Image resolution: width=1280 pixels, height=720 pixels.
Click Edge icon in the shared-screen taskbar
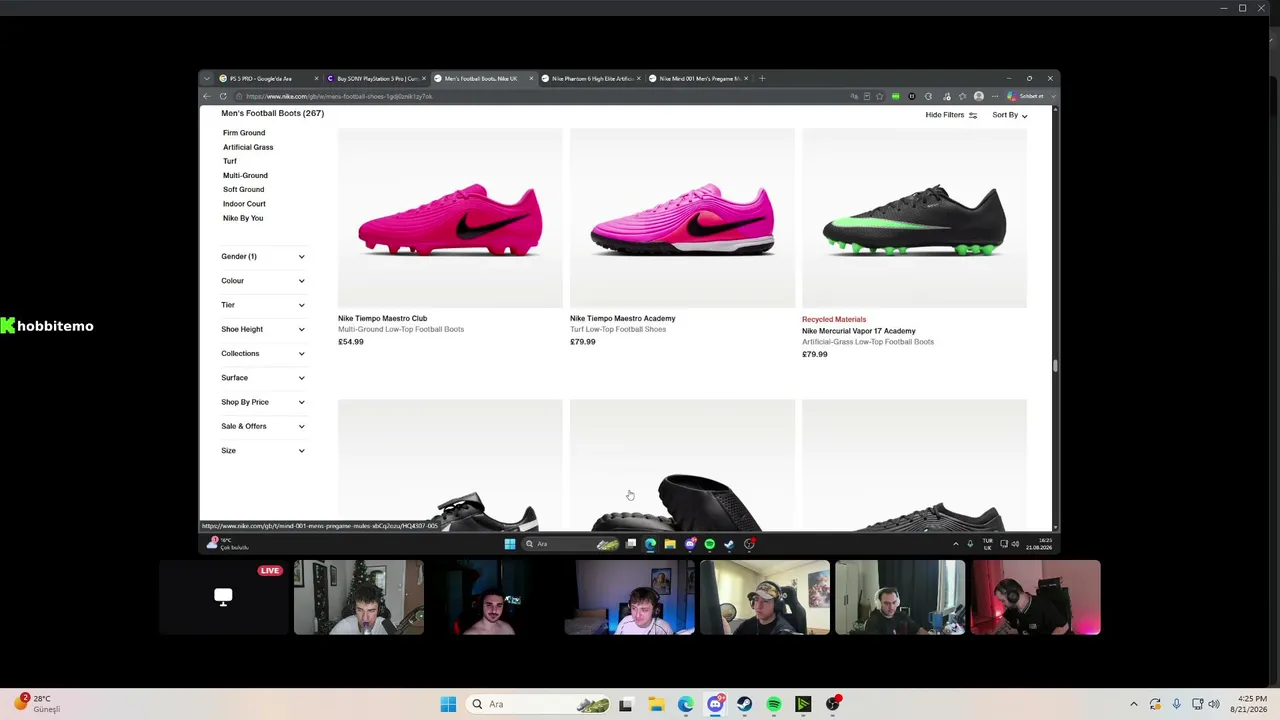[650, 544]
